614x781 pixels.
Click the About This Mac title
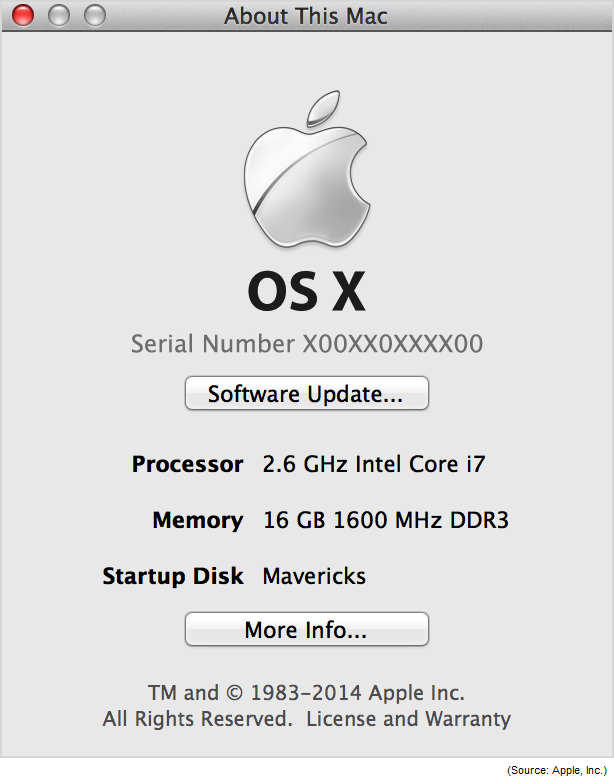(306, 16)
